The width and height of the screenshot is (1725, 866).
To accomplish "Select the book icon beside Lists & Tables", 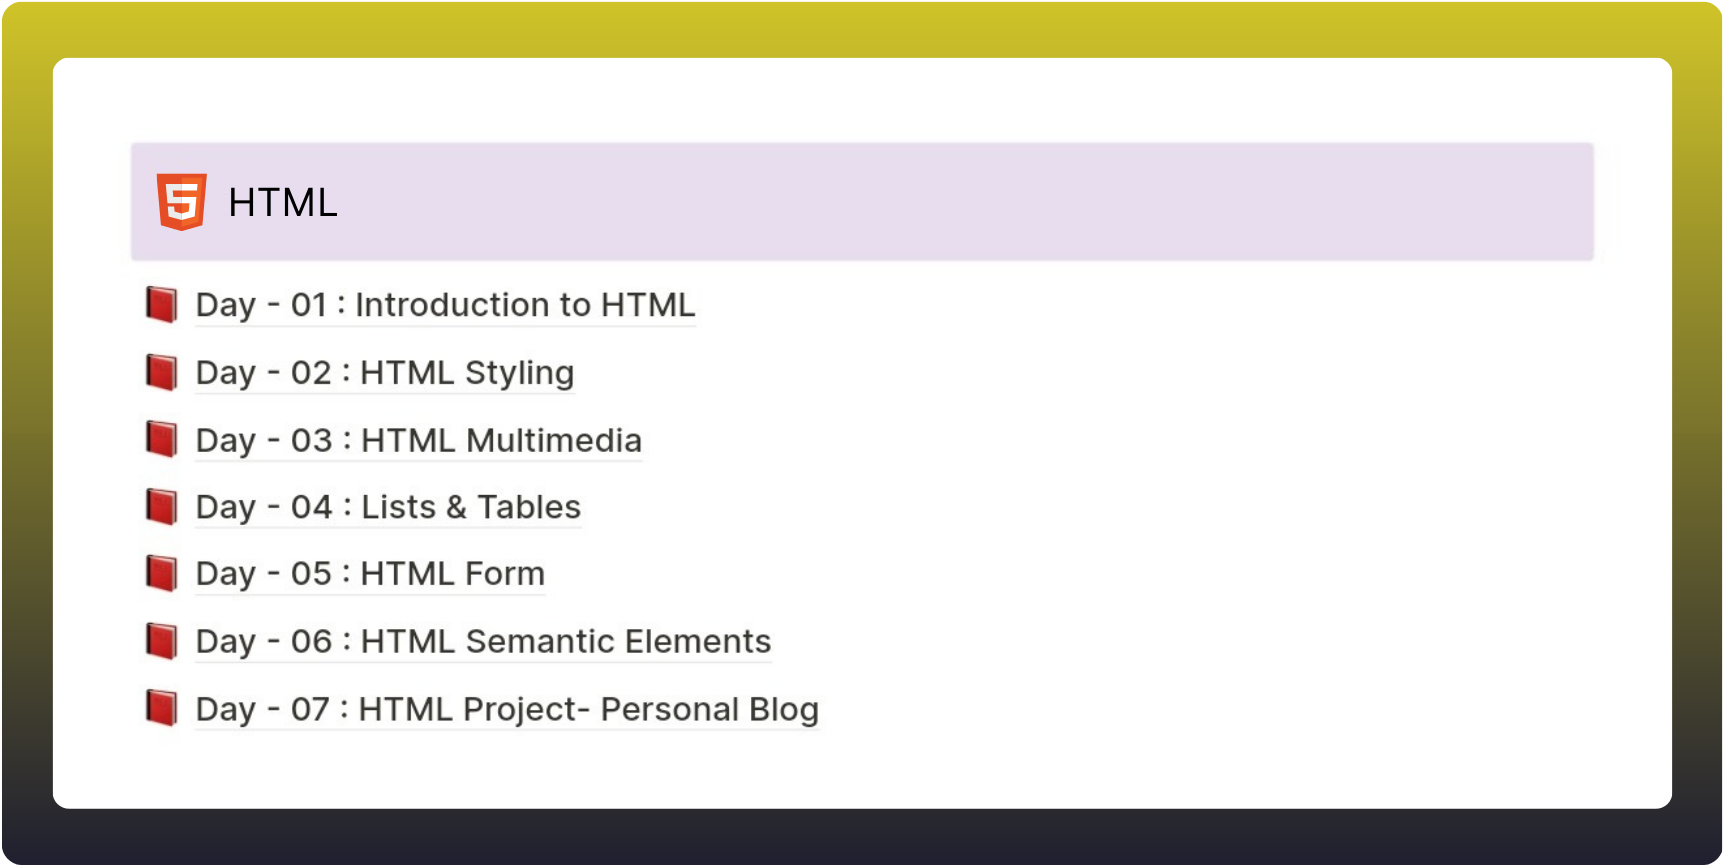I will point(162,507).
